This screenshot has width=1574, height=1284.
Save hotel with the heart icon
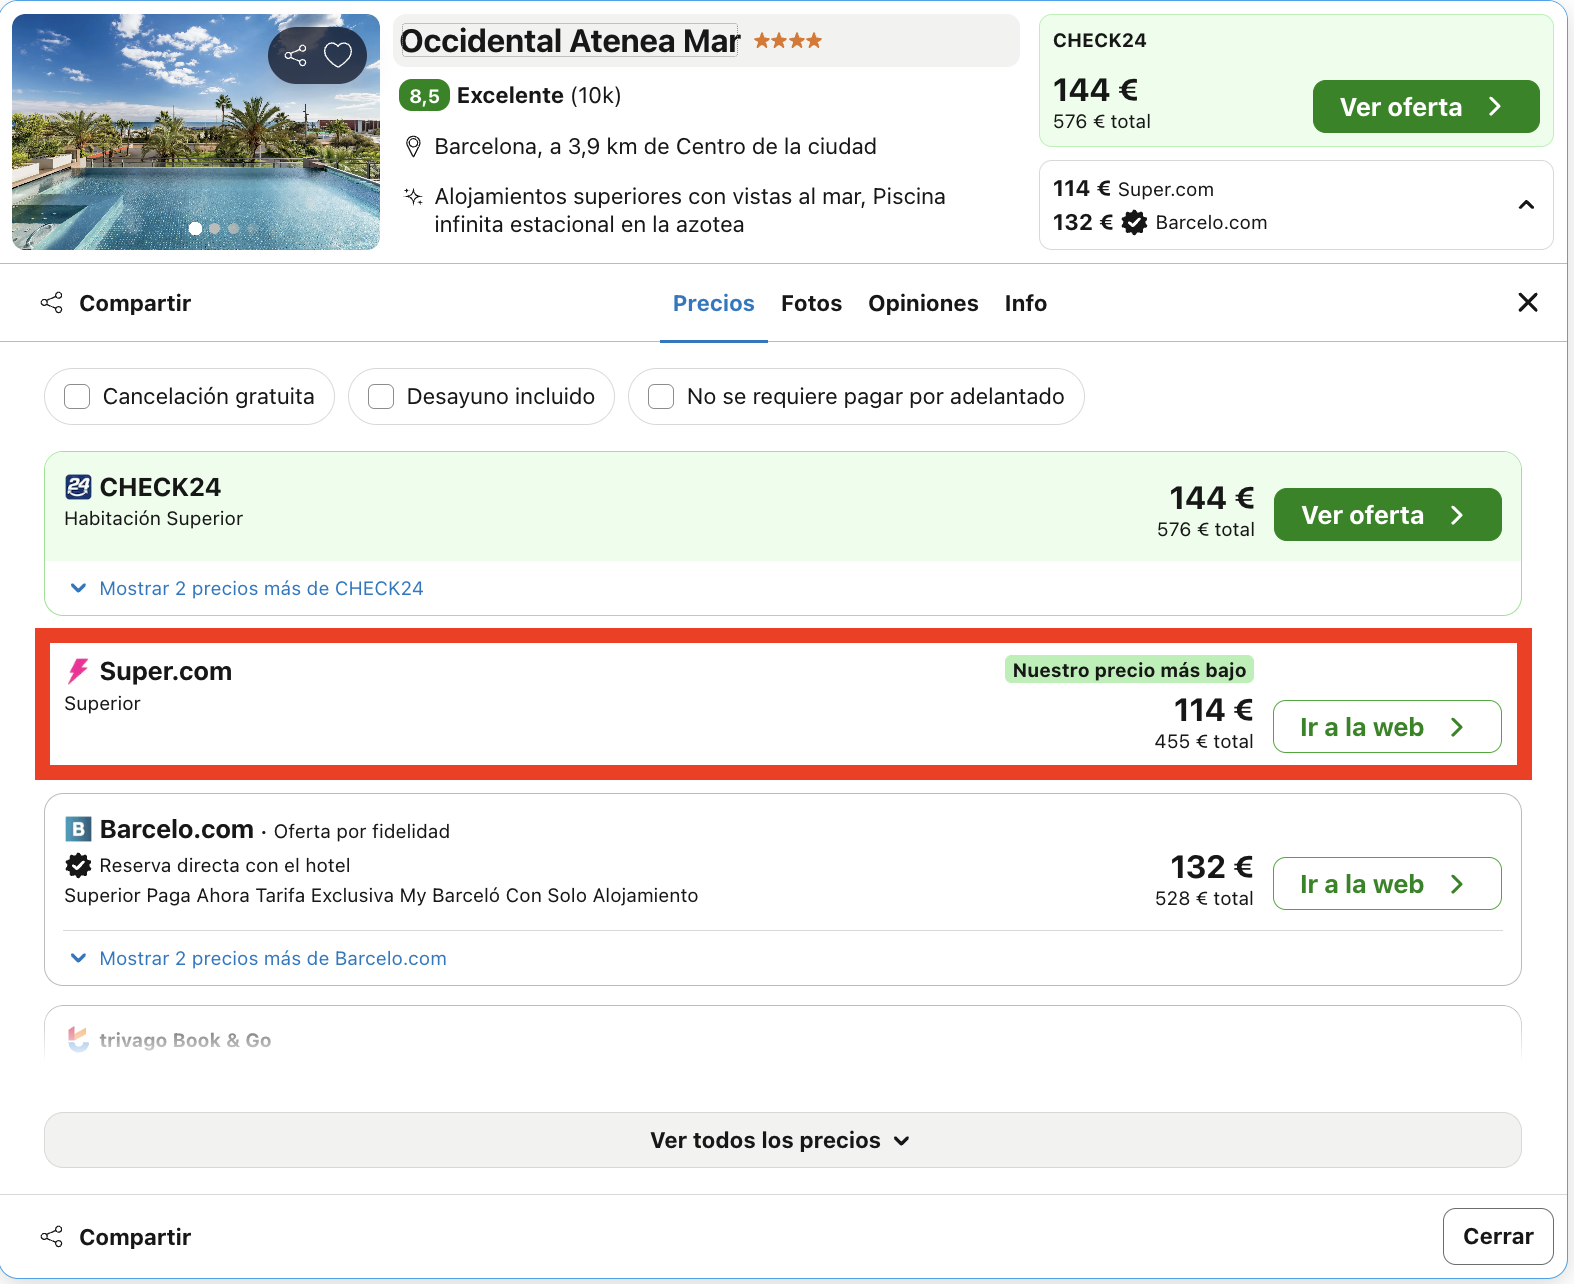(338, 55)
